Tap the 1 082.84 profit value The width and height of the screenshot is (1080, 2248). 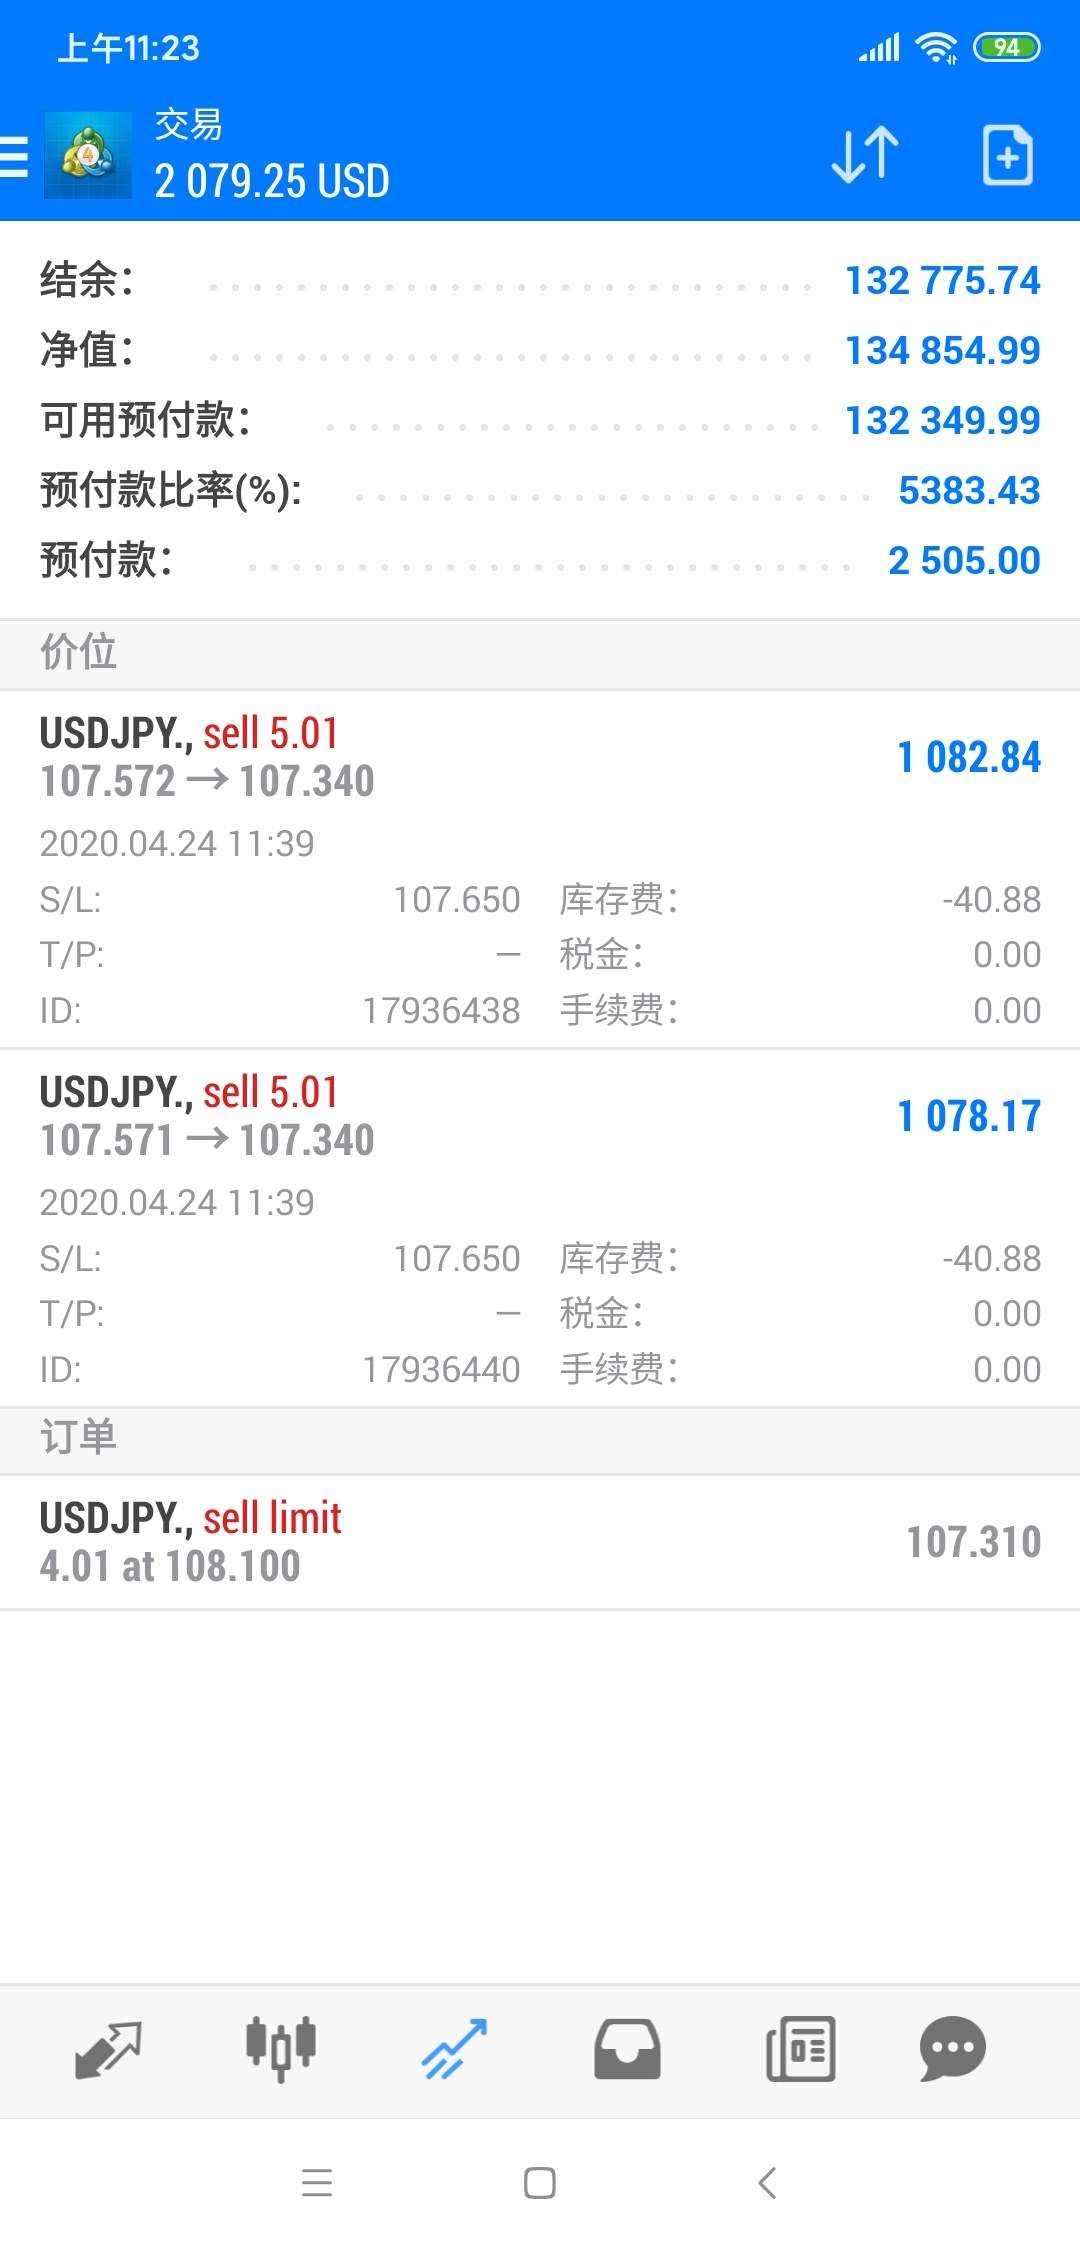968,758
